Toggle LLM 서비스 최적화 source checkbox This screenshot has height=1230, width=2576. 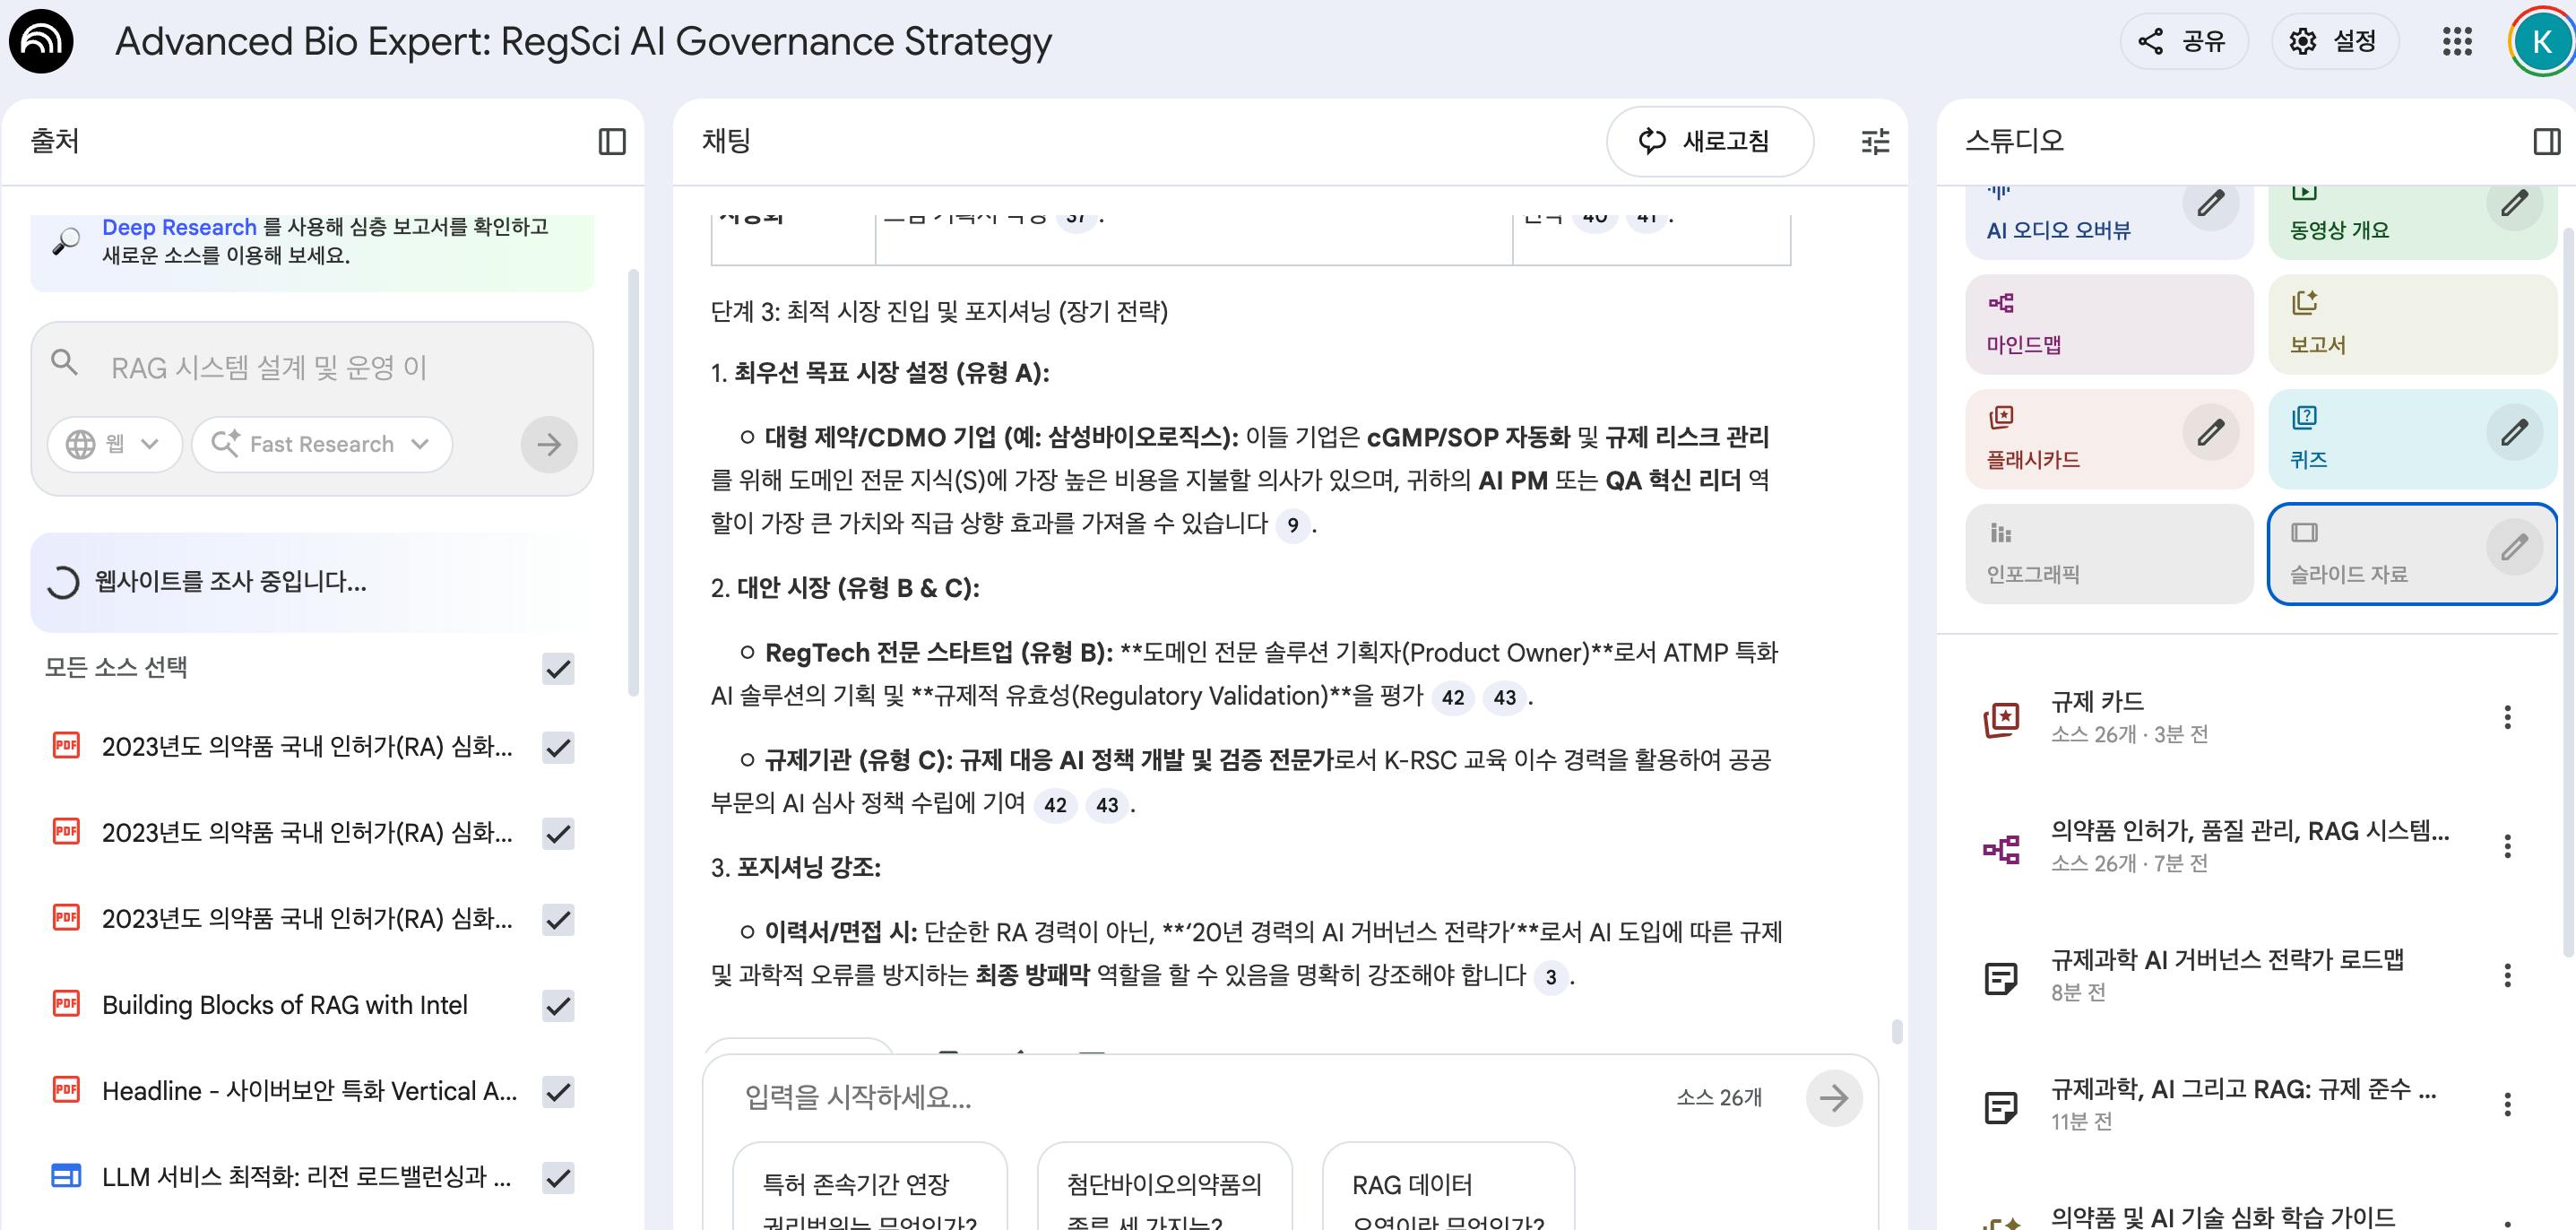coord(558,1177)
